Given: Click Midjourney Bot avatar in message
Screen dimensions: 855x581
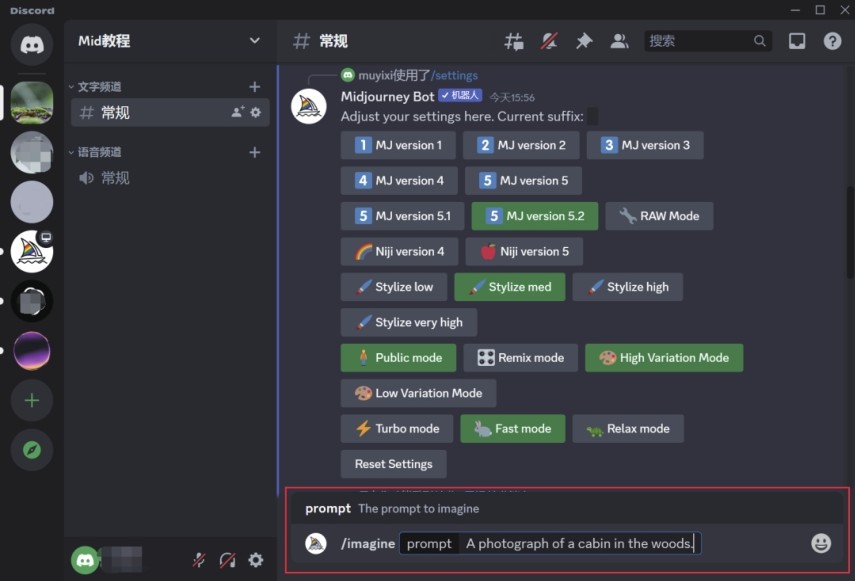Looking at the screenshot, I should pos(309,106).
